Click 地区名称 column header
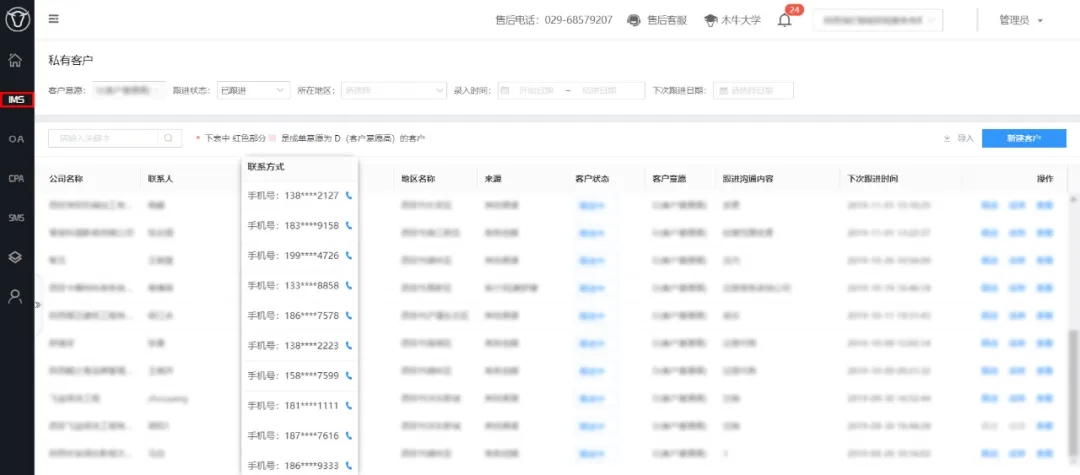This screenshot has height=475, width=1080. [418, 179]
